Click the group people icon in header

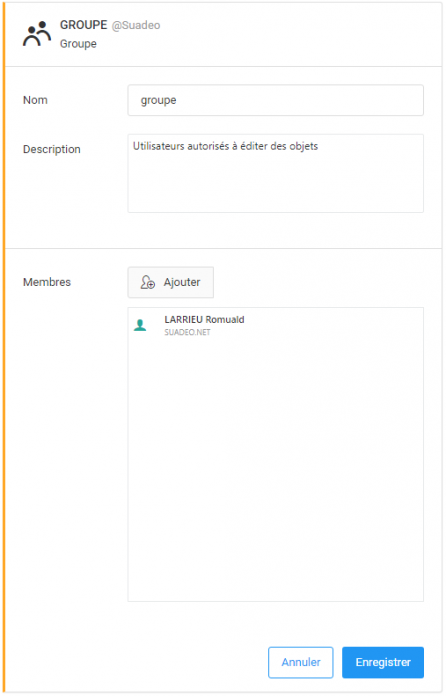click(x=37, y=34)
